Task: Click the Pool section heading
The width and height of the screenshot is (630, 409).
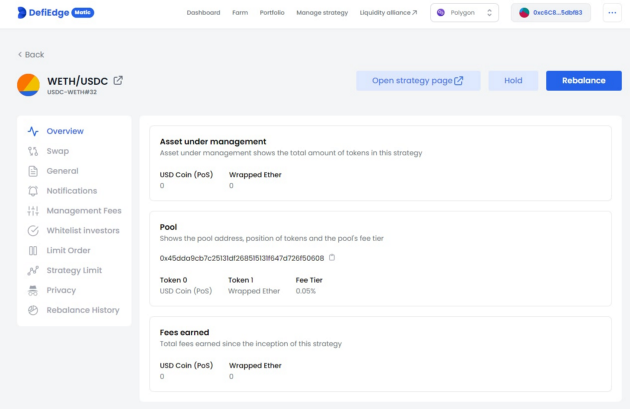Action: [168, 227]
